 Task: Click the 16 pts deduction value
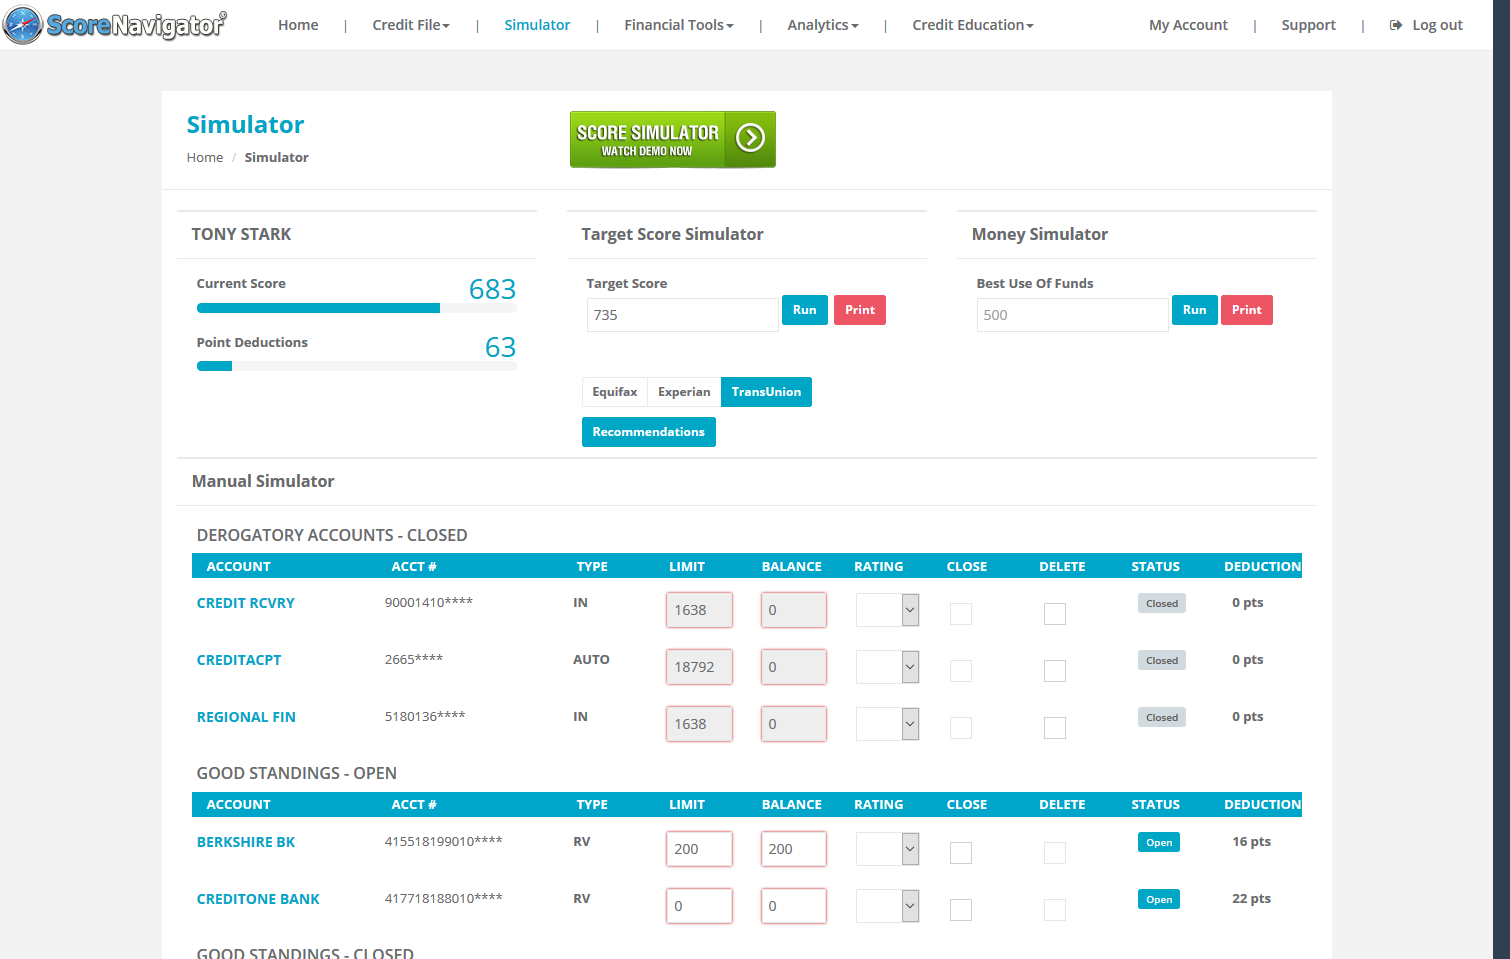coord(1251,842)
